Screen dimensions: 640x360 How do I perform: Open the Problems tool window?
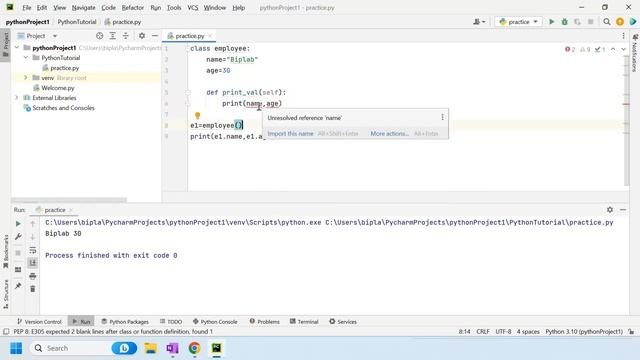[x=264, y=322]
